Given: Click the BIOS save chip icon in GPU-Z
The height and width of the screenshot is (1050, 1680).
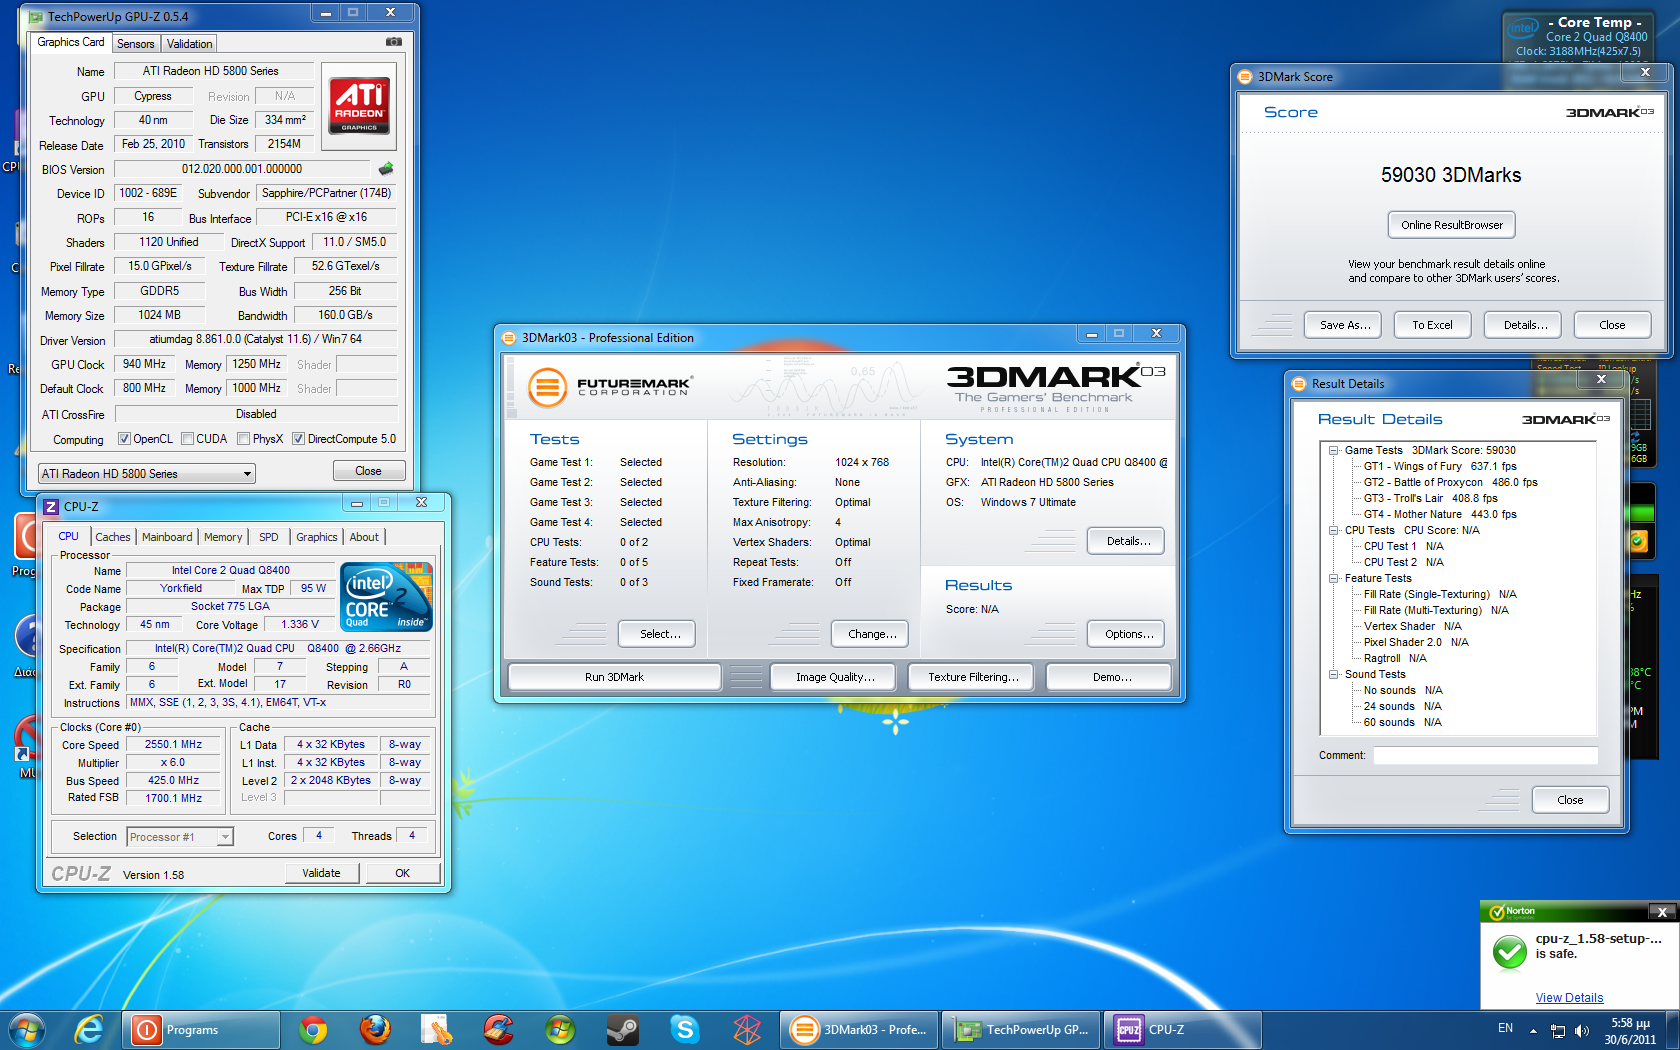Looking at the screenshot, I should pyautogui.click(x=386, y=169).
